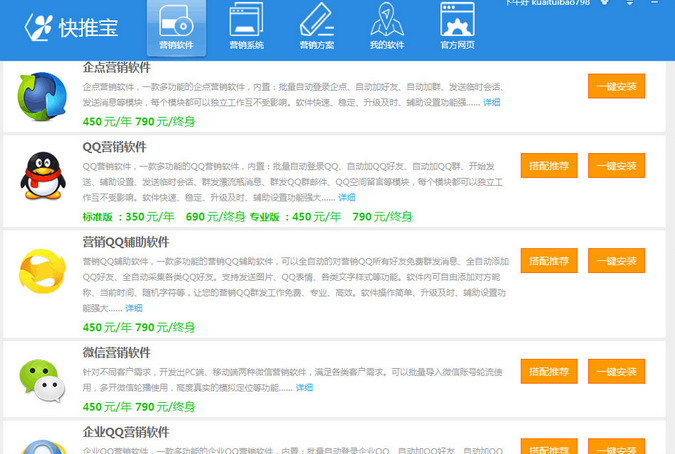This screenshot has width=675, height=454.
Task: Click the 企点营销软件 globe icon
Action: tap(42, 96)
